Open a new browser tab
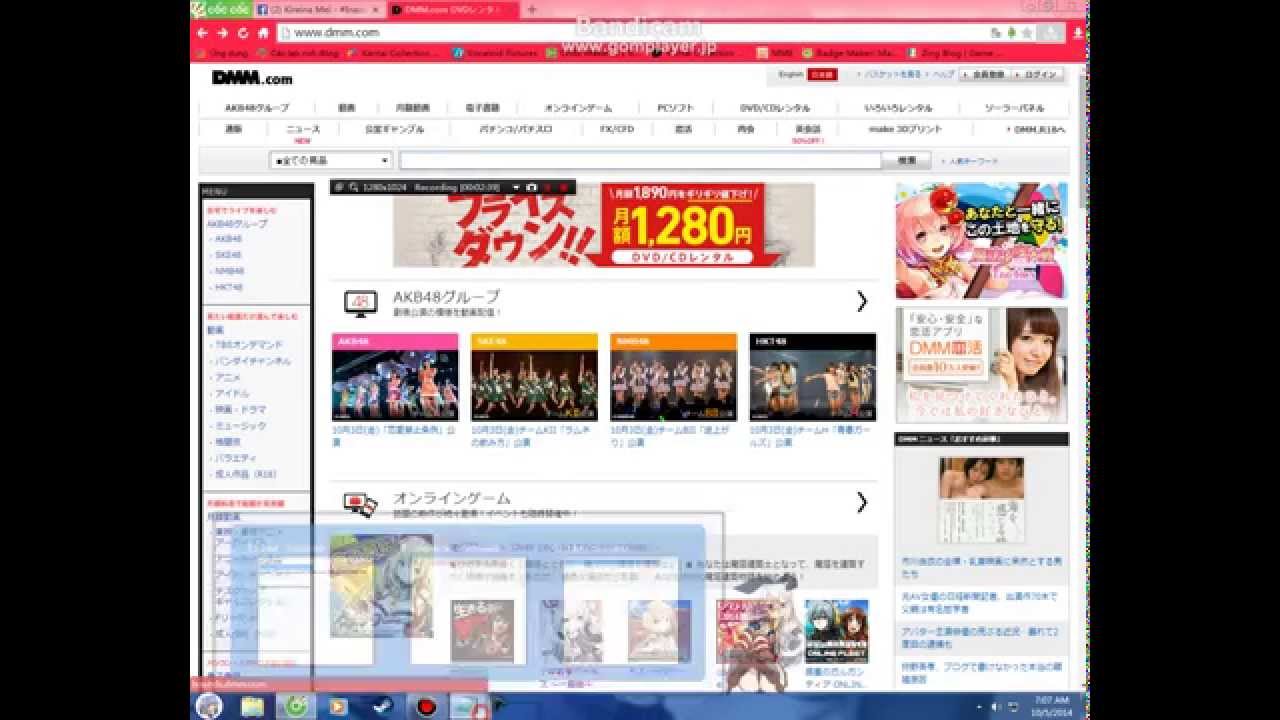 (x=531, y=9)
